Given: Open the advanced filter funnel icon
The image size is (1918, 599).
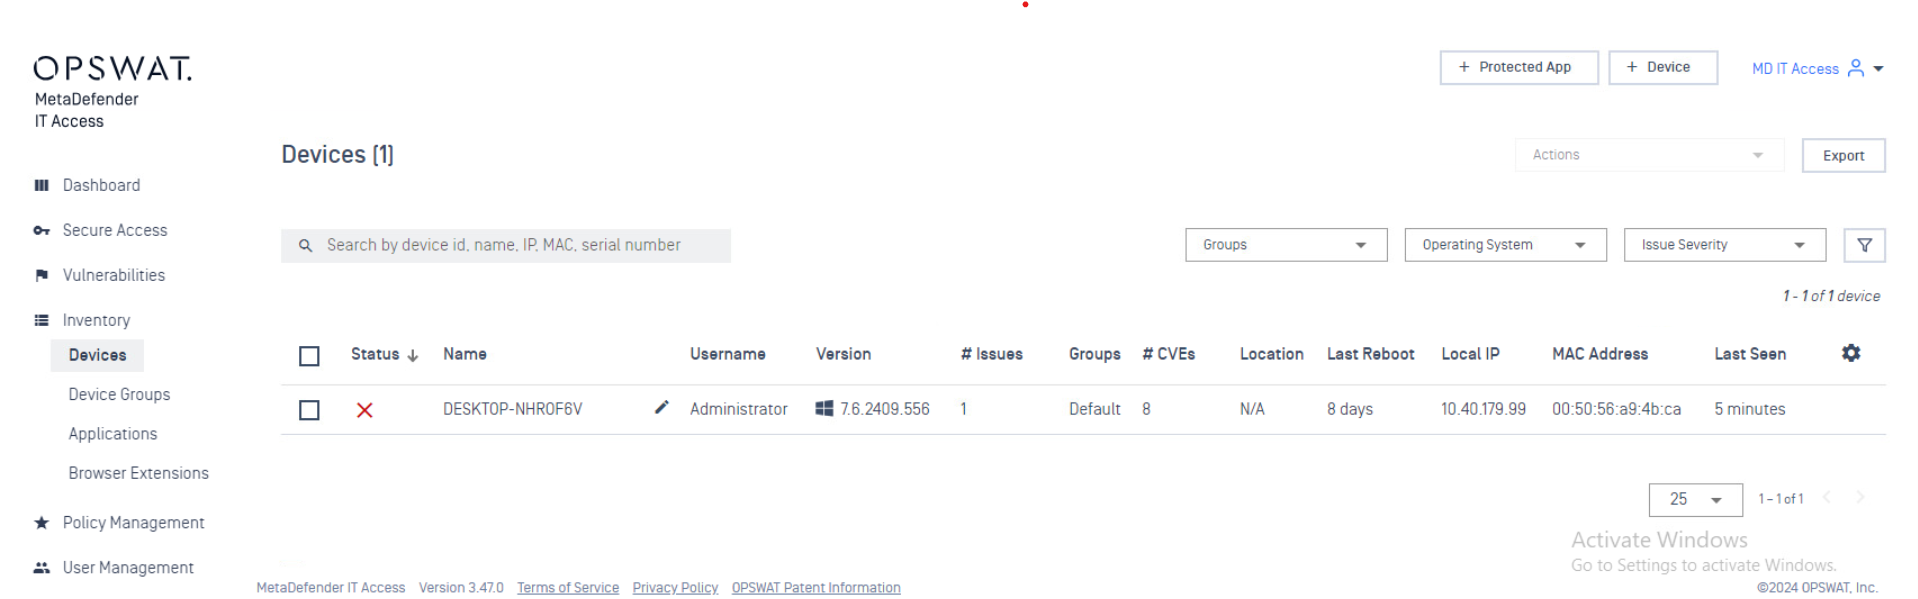Looking at the screenshot, I should [1864, 245].
